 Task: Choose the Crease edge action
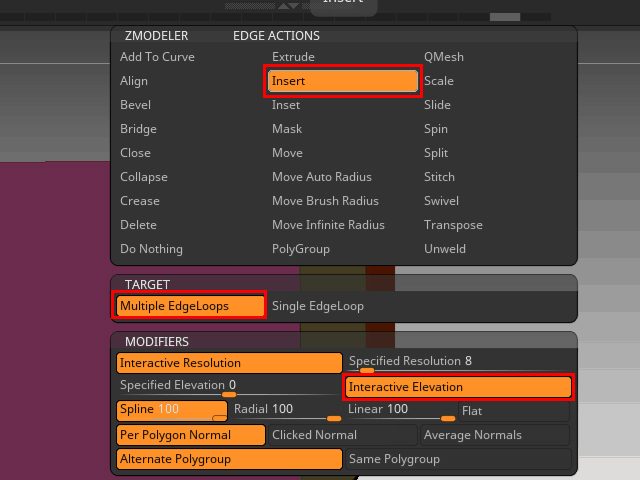tap(139, 201)
